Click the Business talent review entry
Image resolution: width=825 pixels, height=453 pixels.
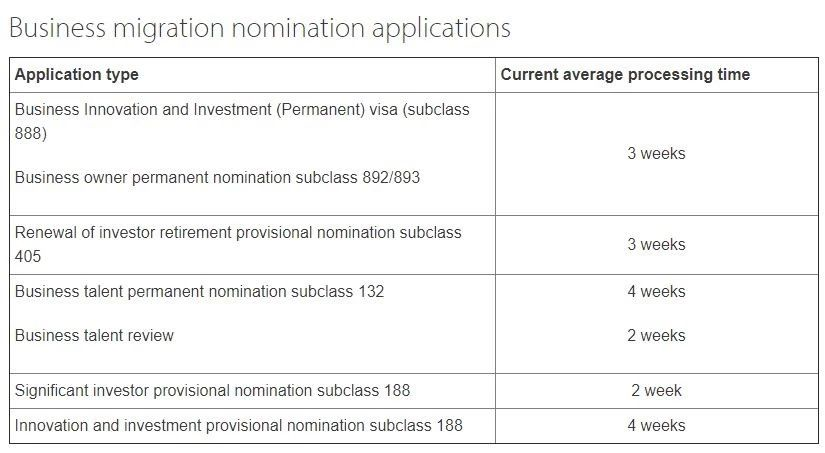tap(94, 336)
